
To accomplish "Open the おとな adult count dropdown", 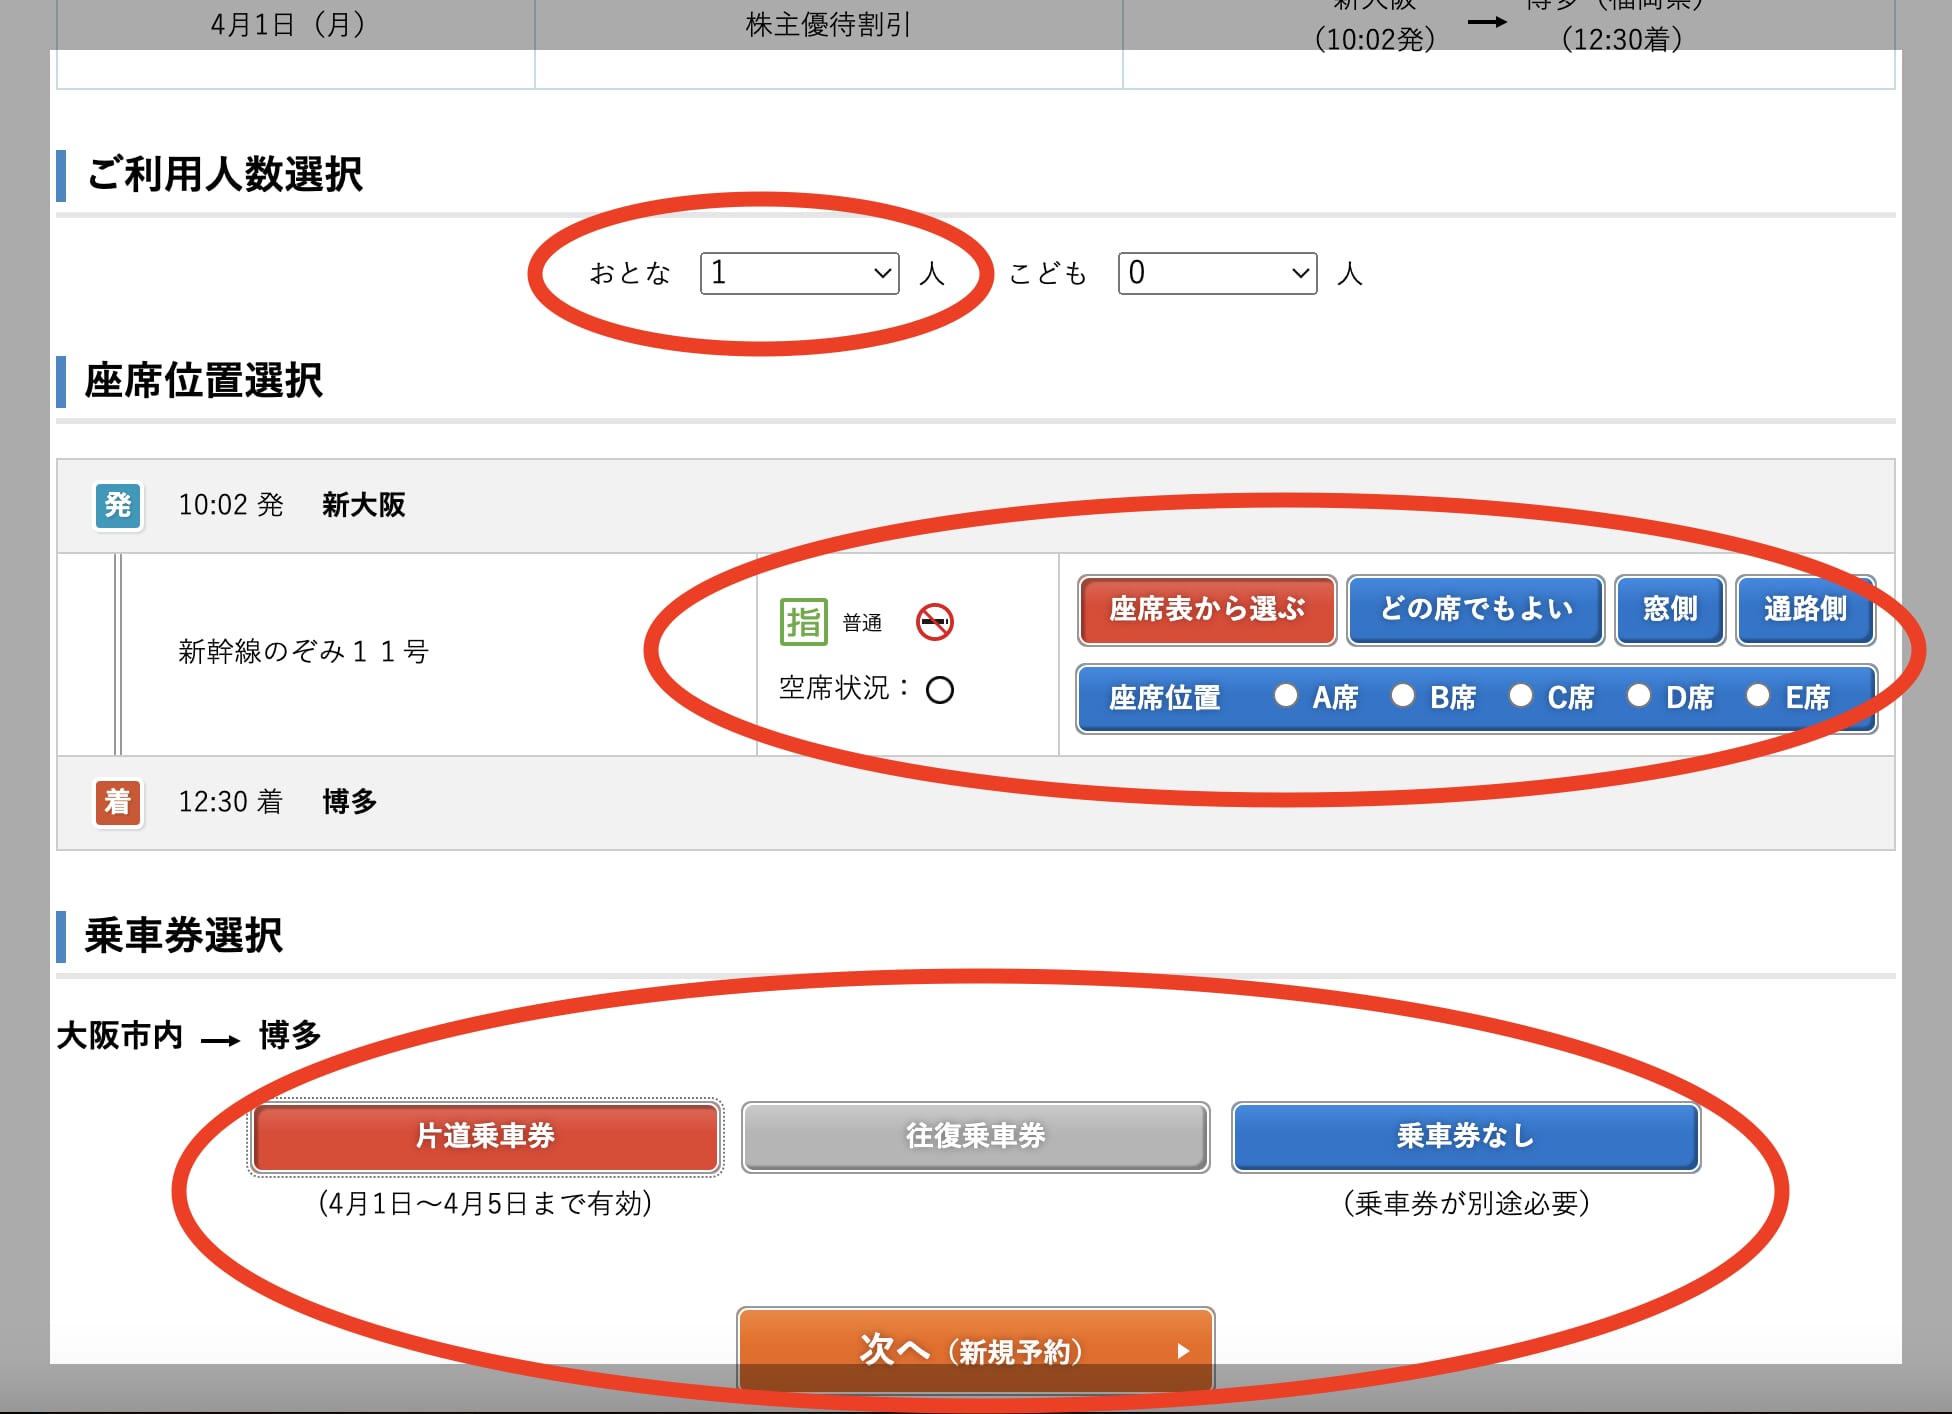I will (x=799, y=272).
